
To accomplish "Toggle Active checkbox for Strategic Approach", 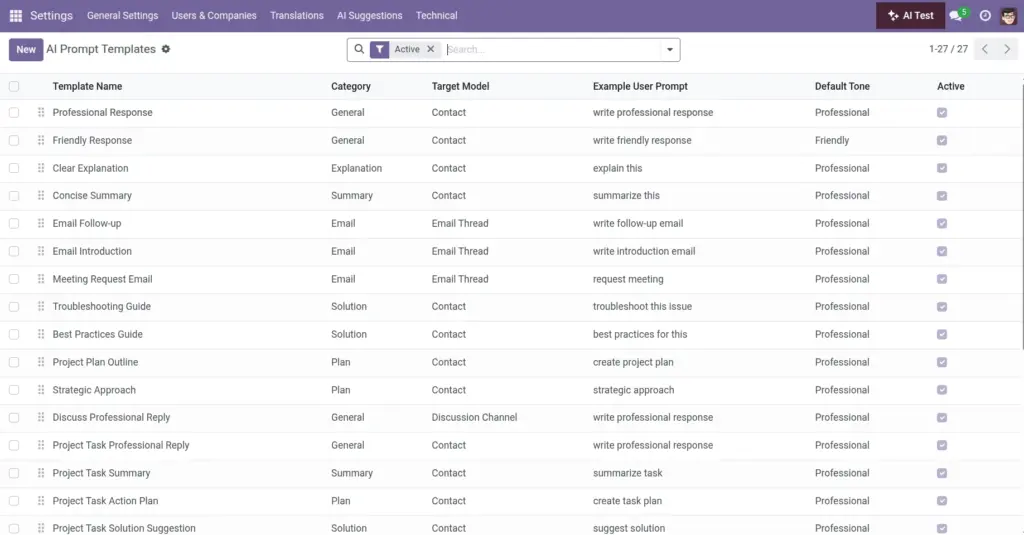I will click(x=942, y=390).
